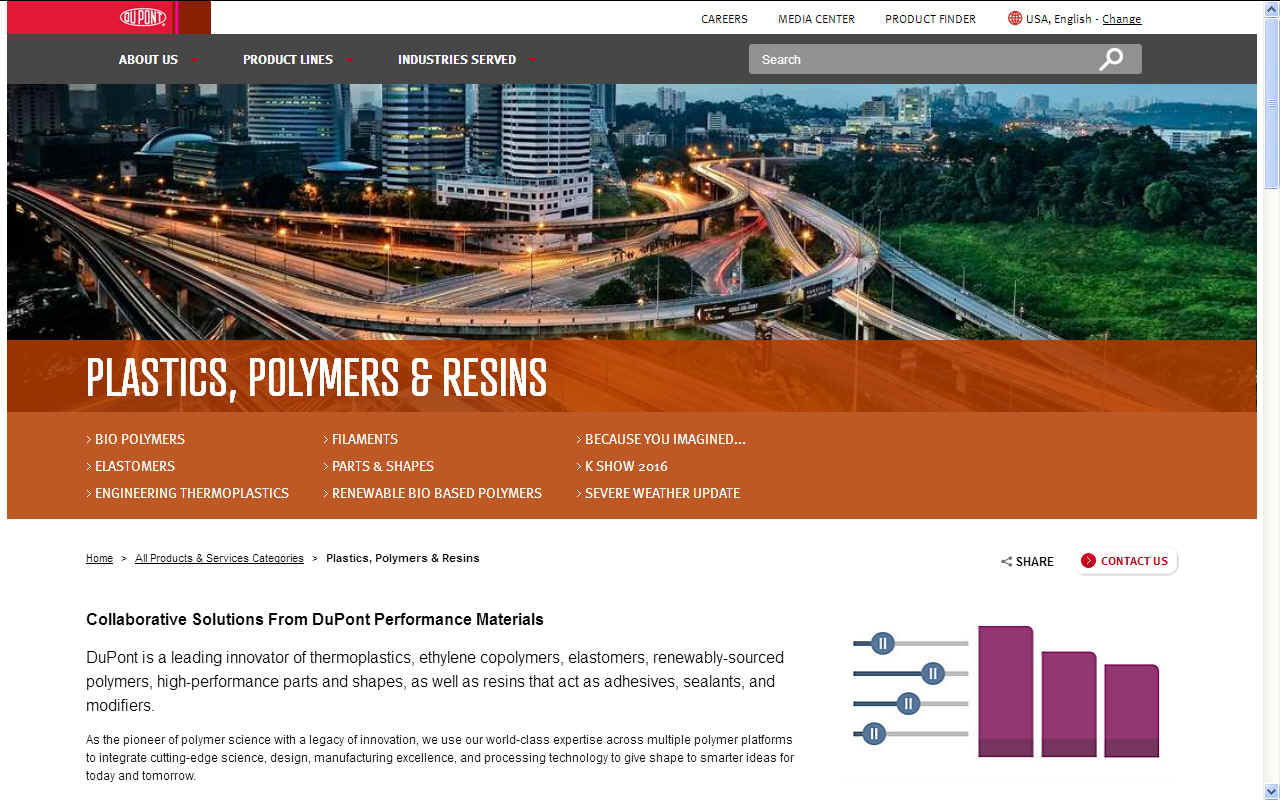Focus the Search input field
This screenshot has width=1280, height=800.
click(x=920, y=59)
